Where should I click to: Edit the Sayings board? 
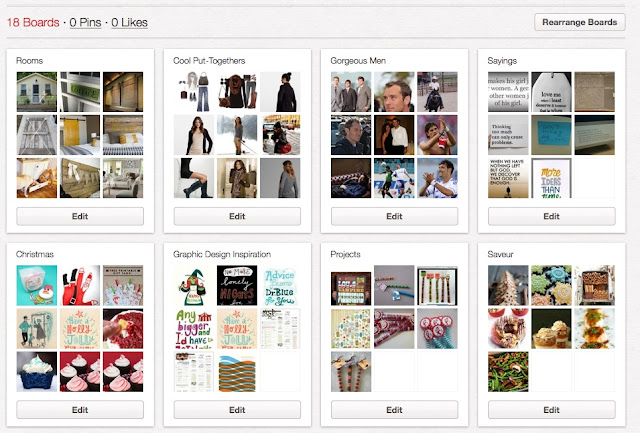point(551,216)
